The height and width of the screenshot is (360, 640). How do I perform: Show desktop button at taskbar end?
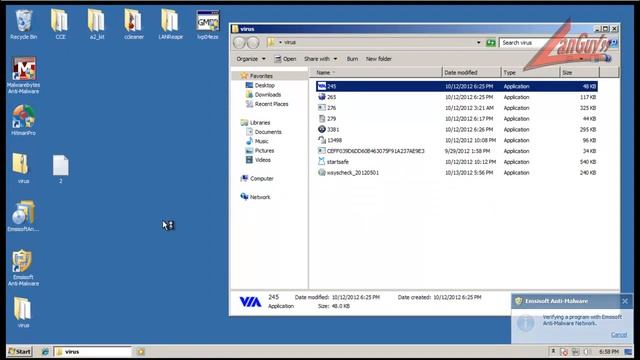(628, 351)
